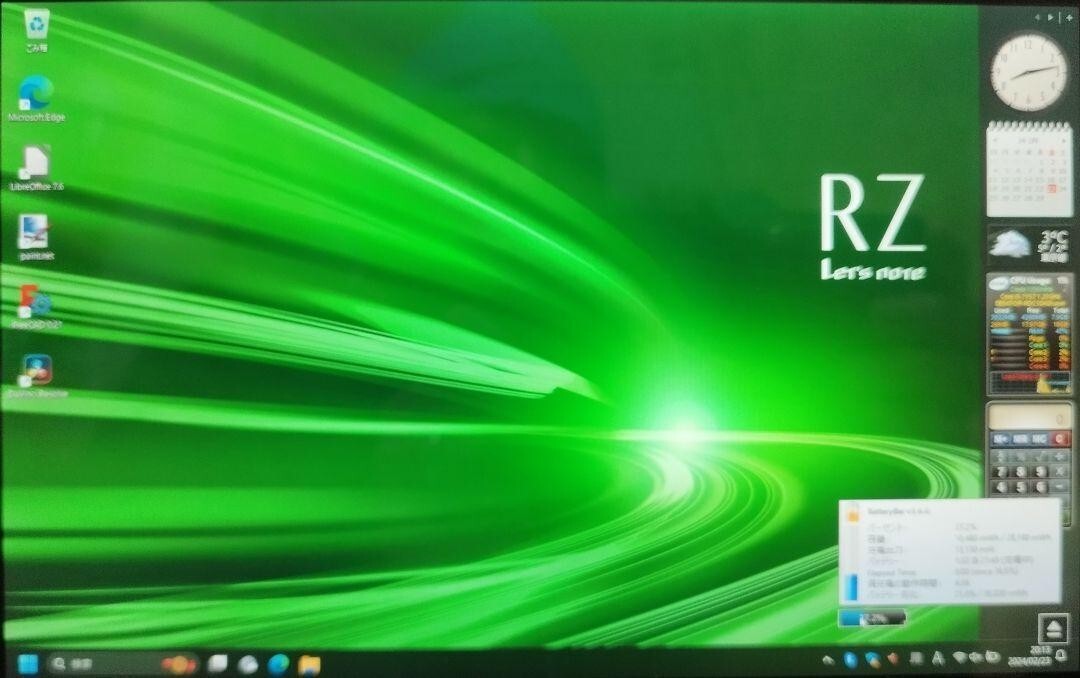Add a gadget with the sidebar plus
Image resolution: width=1080 pixels, height=678 pixels.
(1069, 17)
